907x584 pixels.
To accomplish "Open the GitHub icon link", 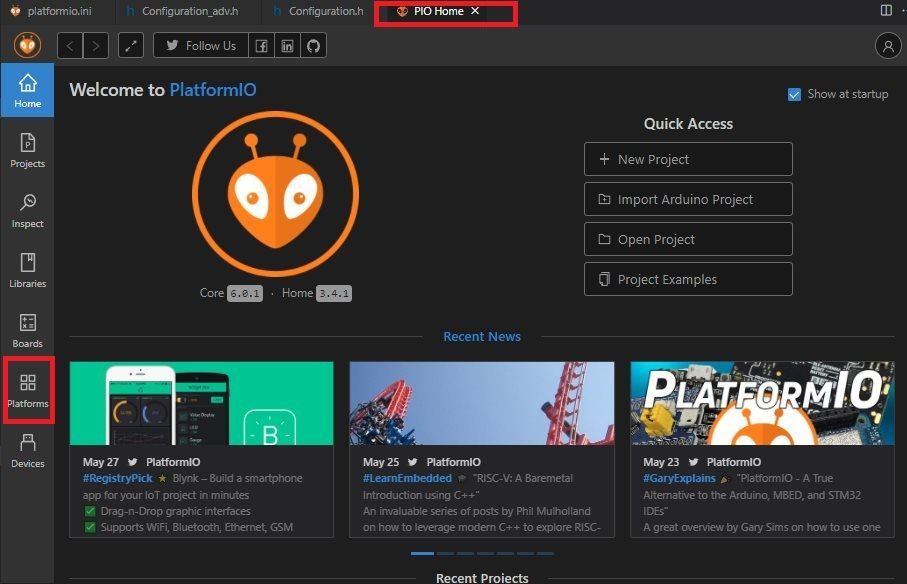I will 313,46.
